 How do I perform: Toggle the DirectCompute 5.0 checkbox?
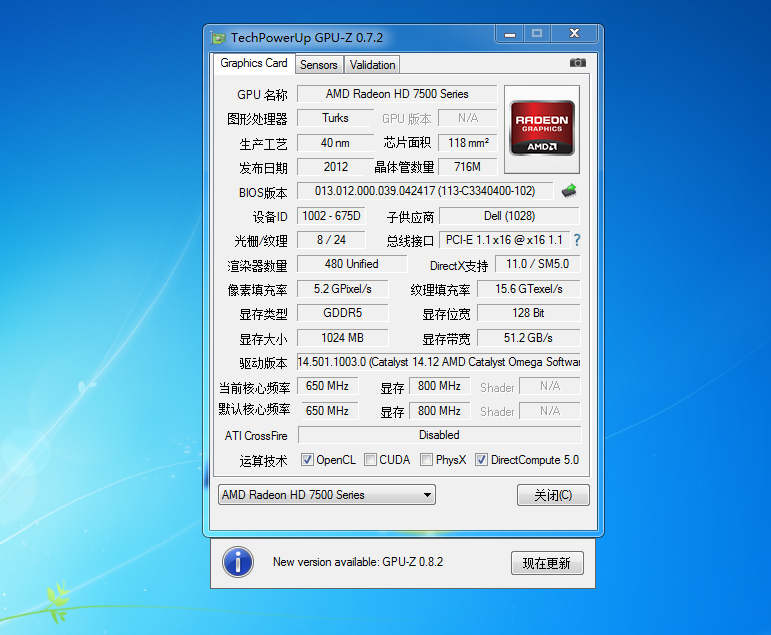point(482,460)
